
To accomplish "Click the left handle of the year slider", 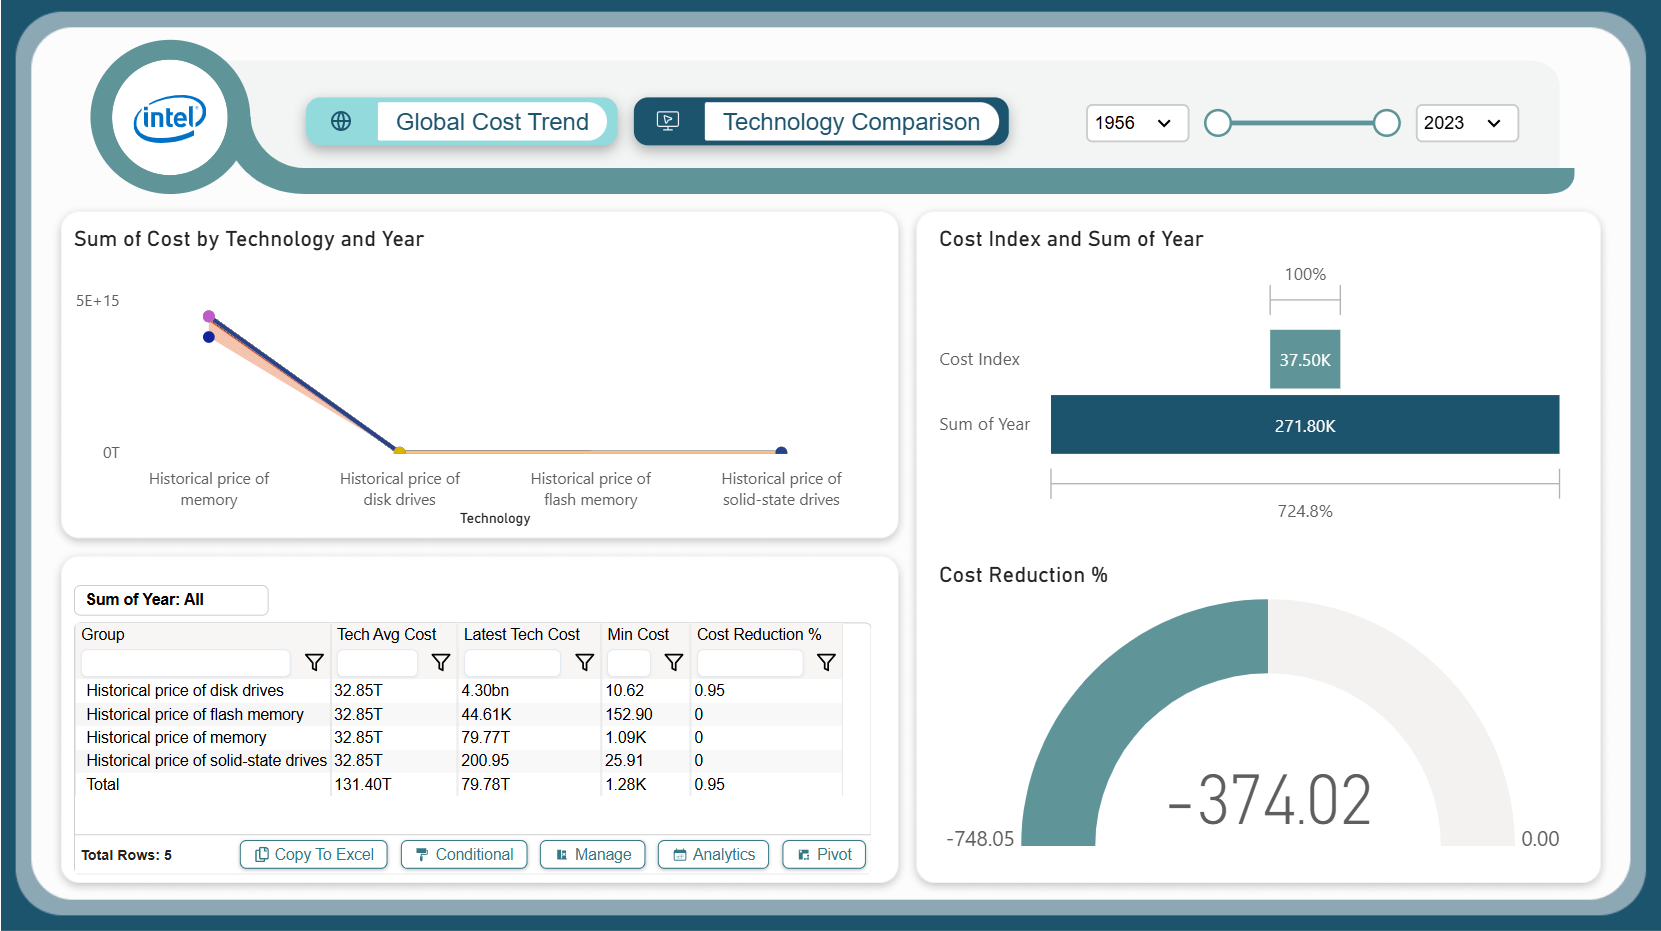I will tap(1218, 123).
